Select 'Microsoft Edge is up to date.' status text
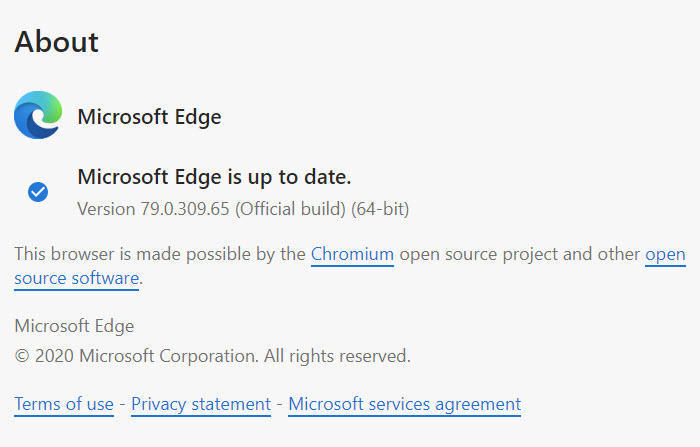Image resolution: width=700 pixels, height=447 pixels. (x=214, y=177)
